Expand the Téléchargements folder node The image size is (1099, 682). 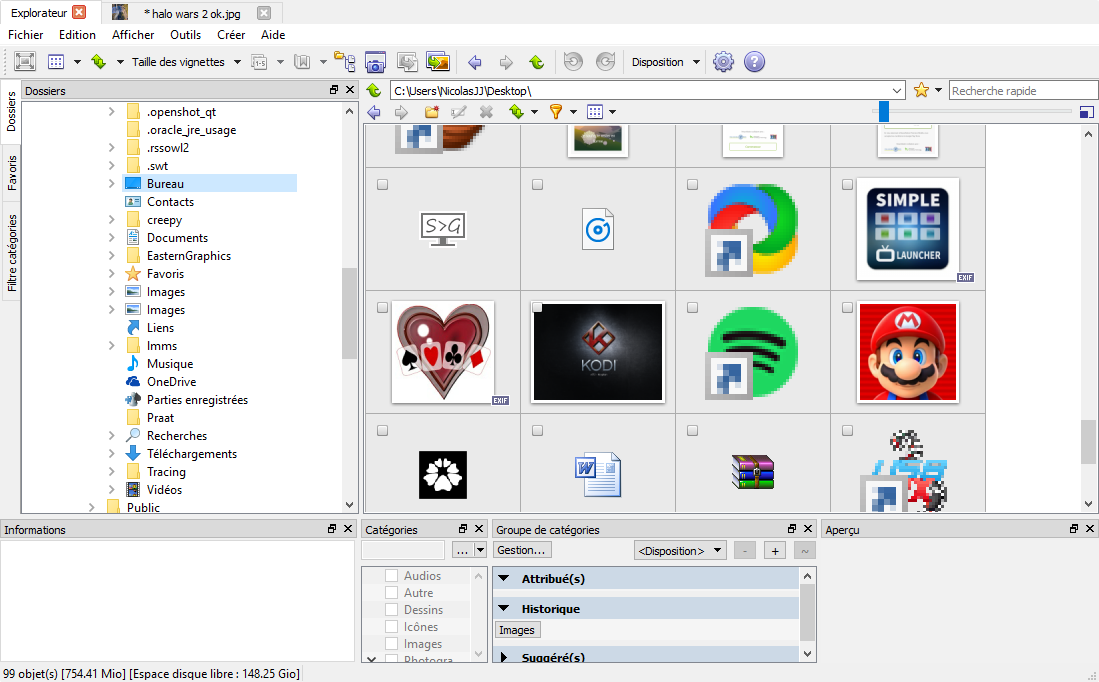point(111,453)
